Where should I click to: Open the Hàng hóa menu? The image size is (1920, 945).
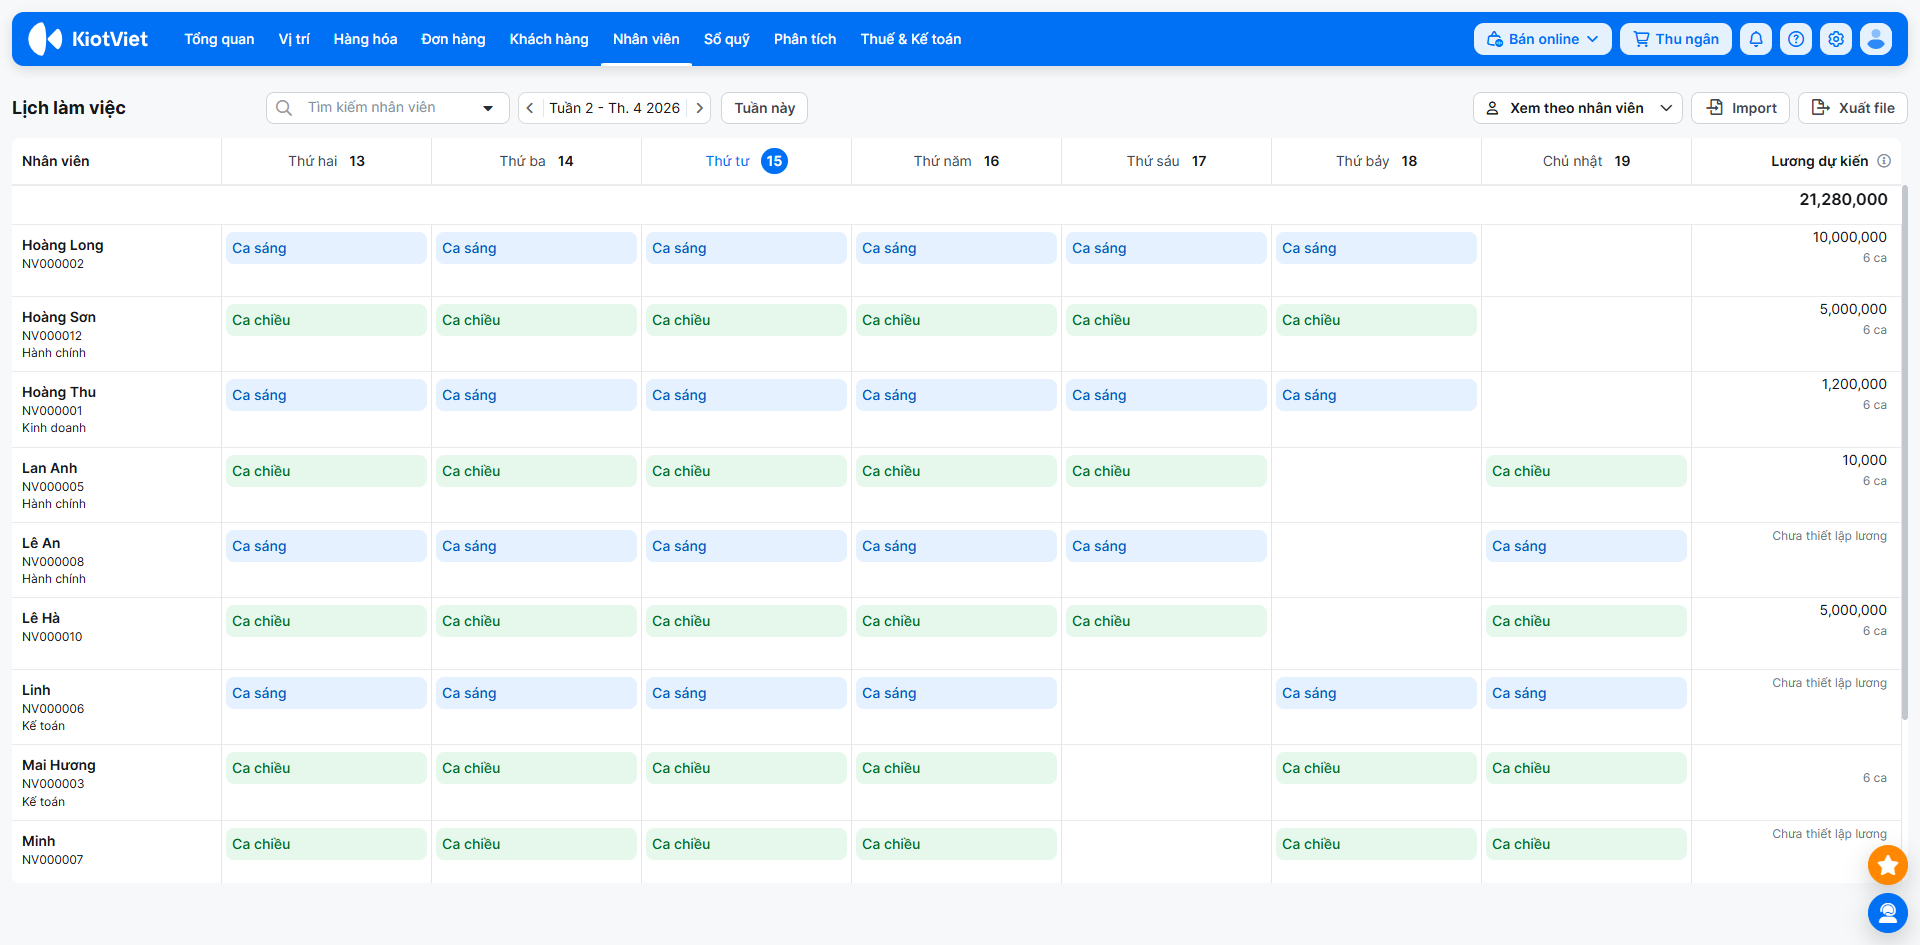click(x=365, y=39)
